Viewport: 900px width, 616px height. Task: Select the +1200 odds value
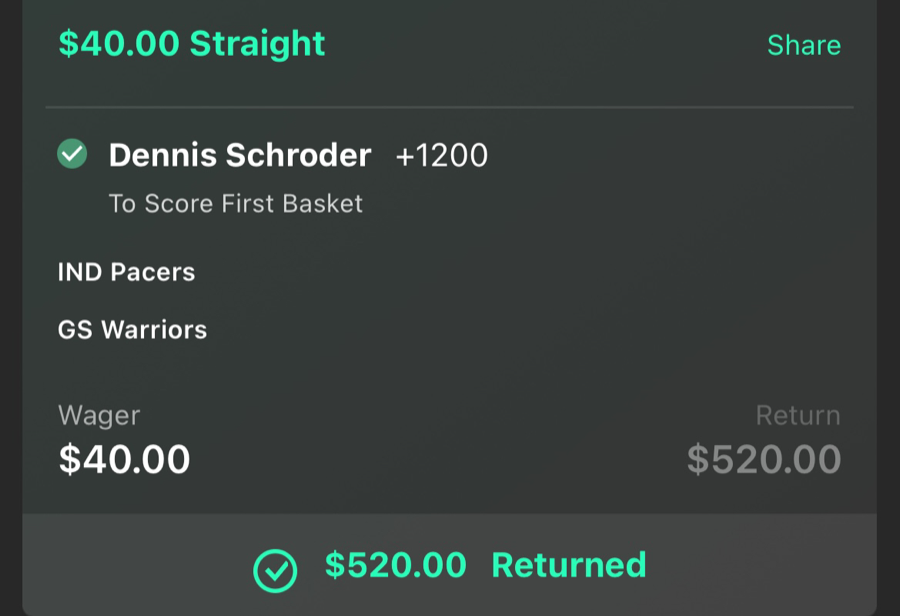point(441,154)
